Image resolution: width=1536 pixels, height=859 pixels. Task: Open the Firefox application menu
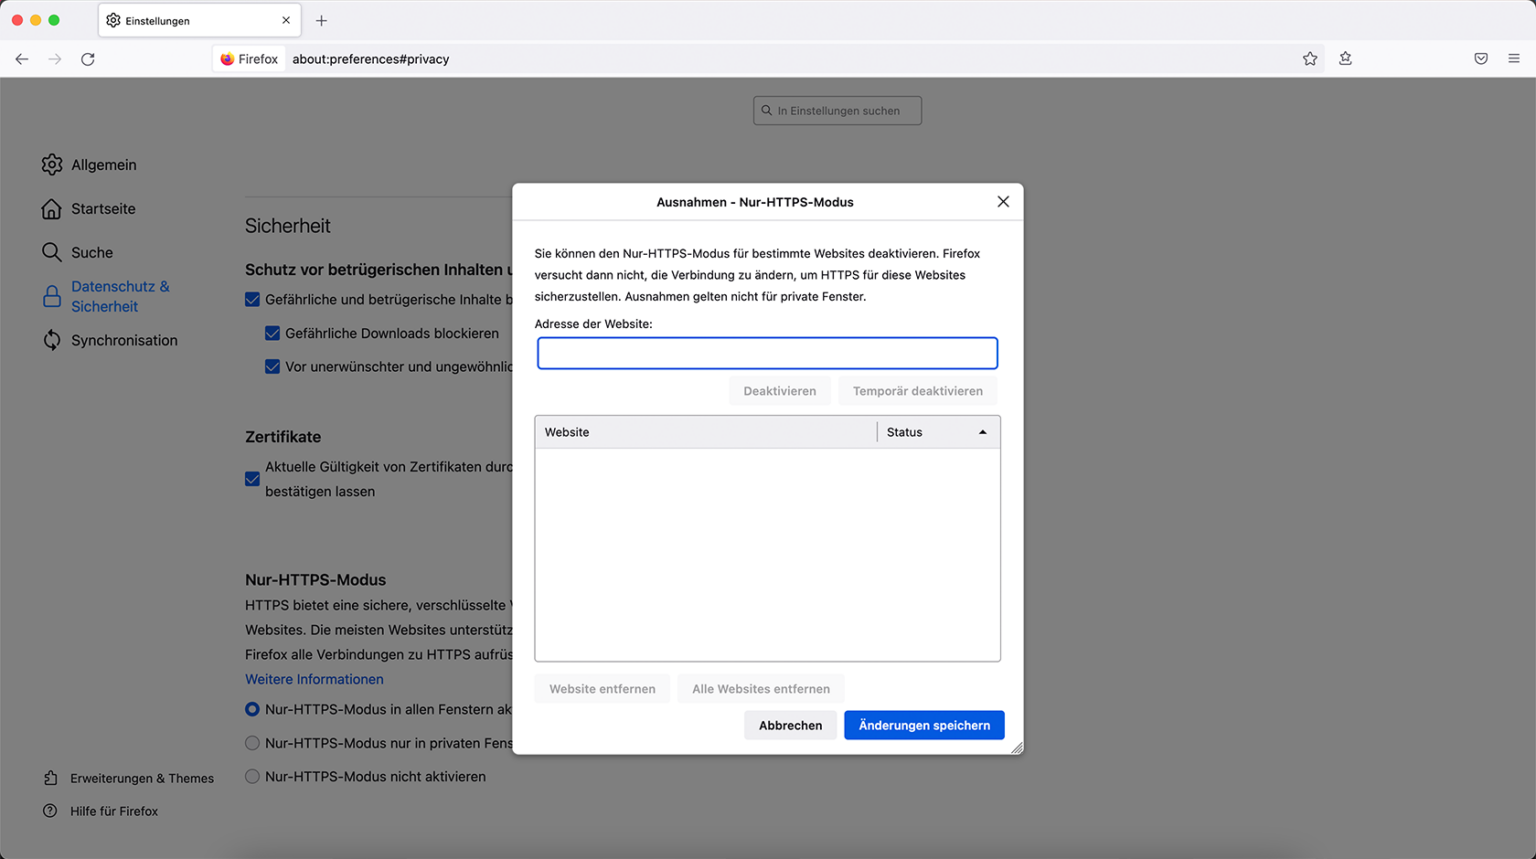click(x=1514, y=58)
